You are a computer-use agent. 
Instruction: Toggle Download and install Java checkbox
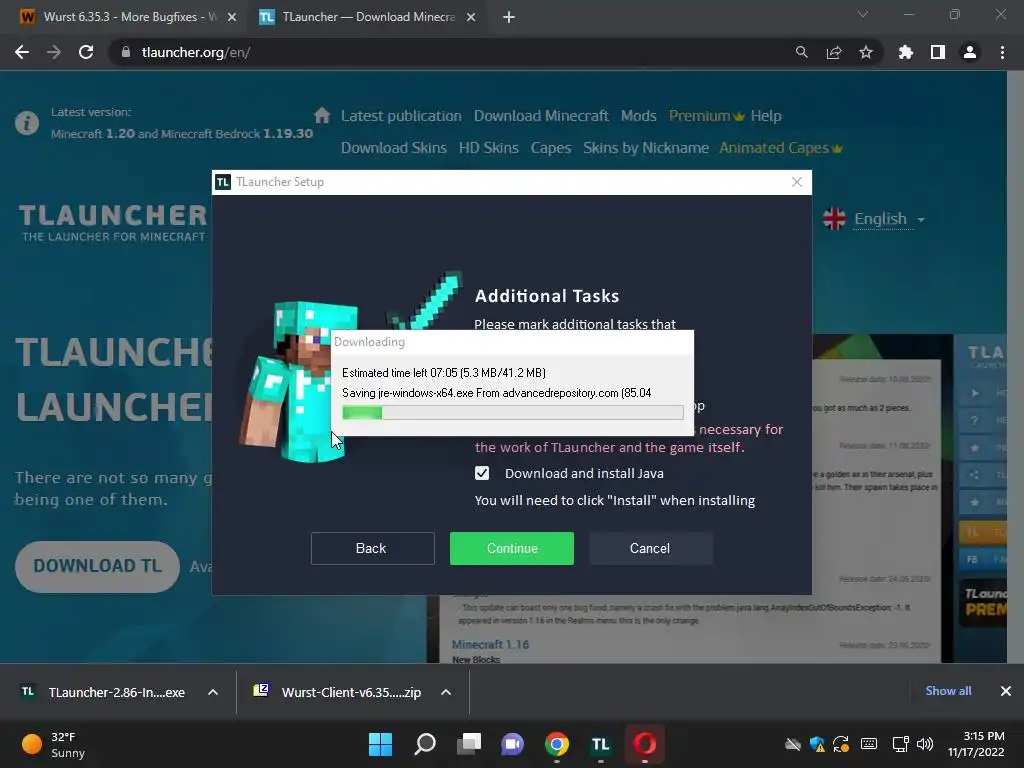(482, 473)
